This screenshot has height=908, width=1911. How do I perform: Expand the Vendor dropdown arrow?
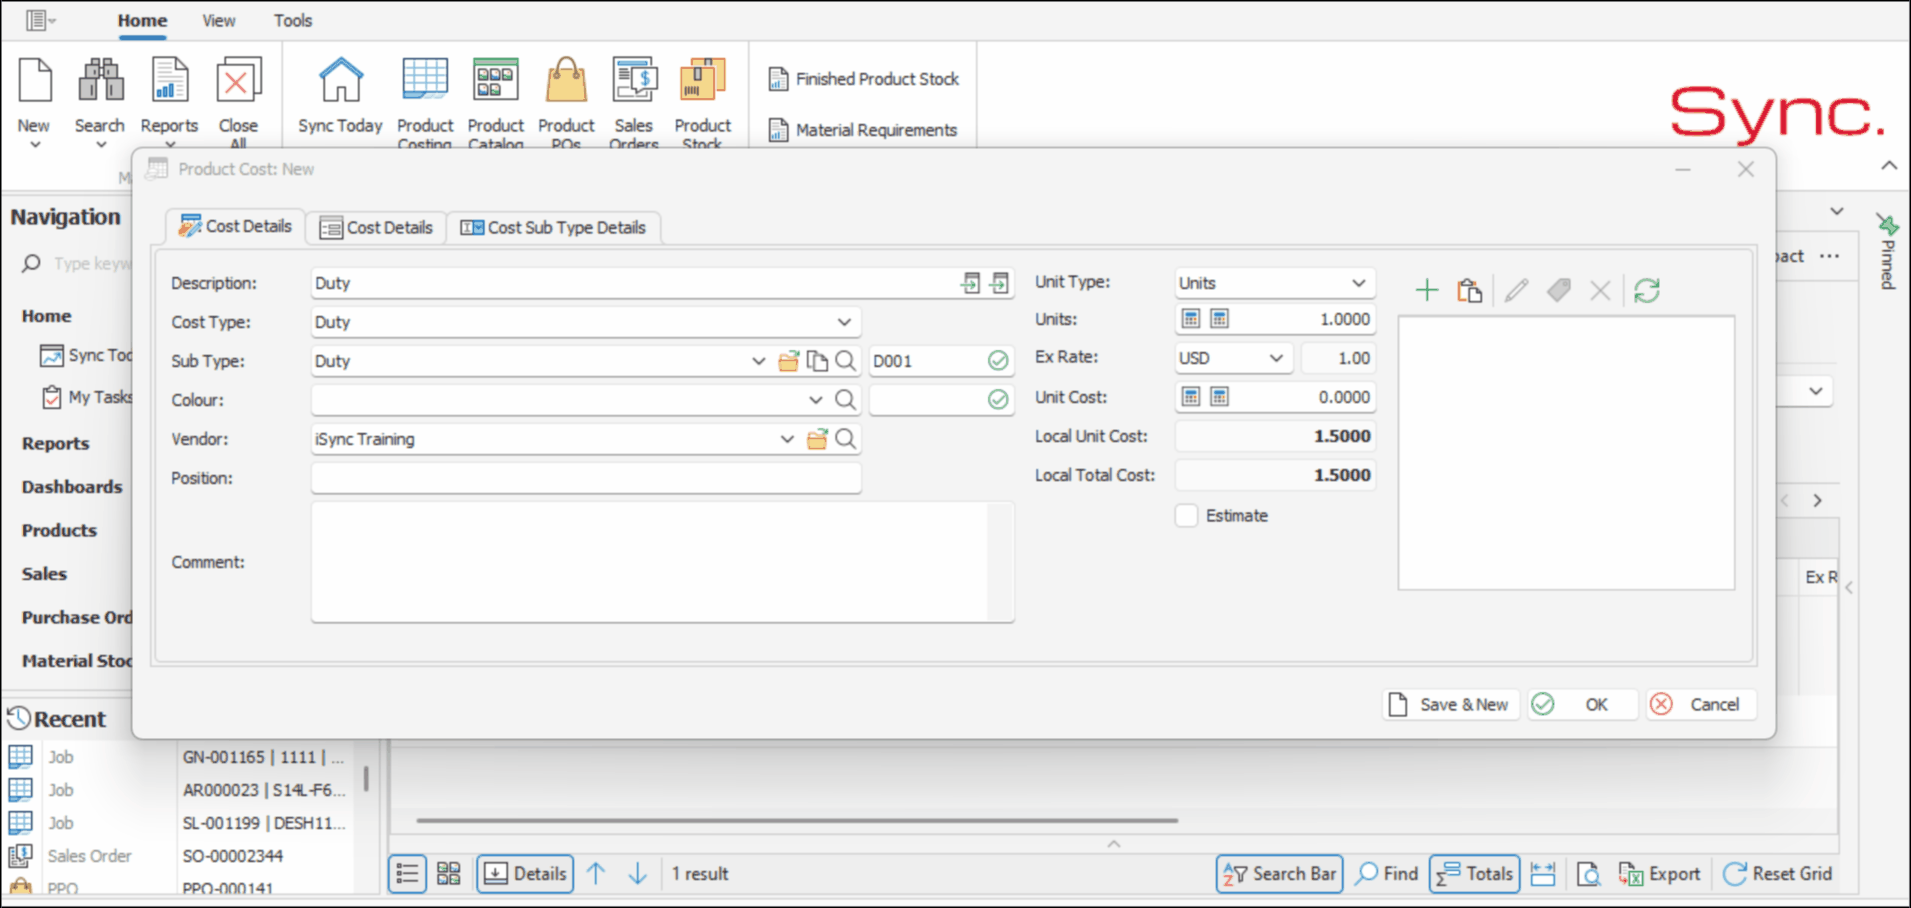787,439
